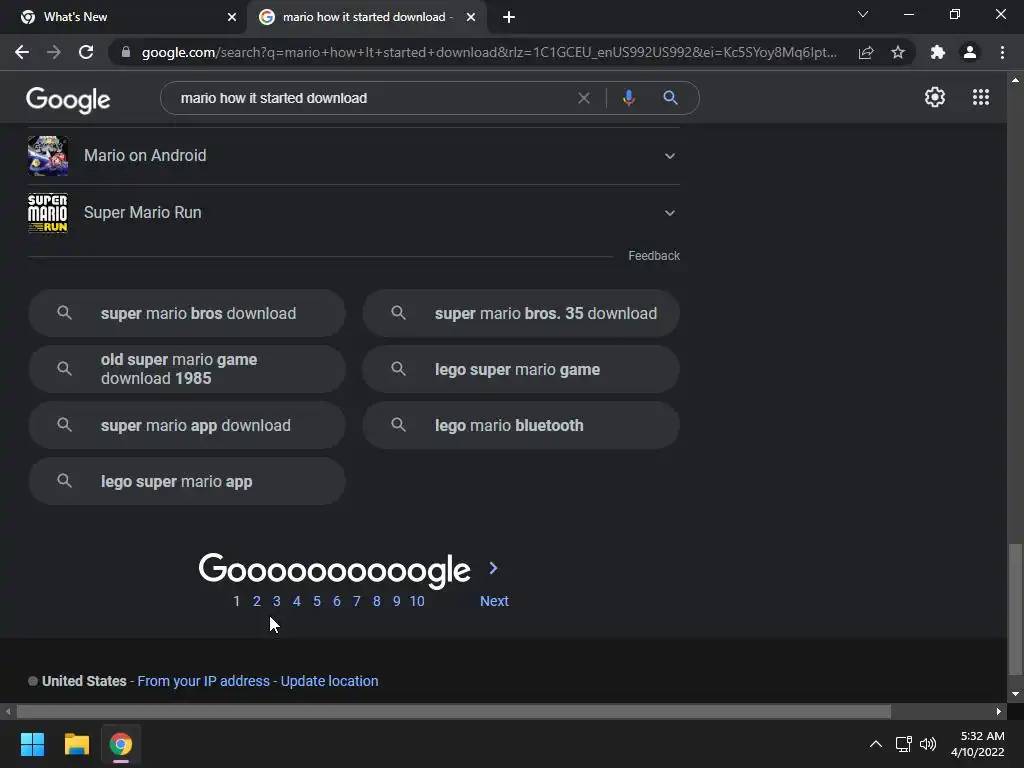Click the Update location link

(329, 681)
